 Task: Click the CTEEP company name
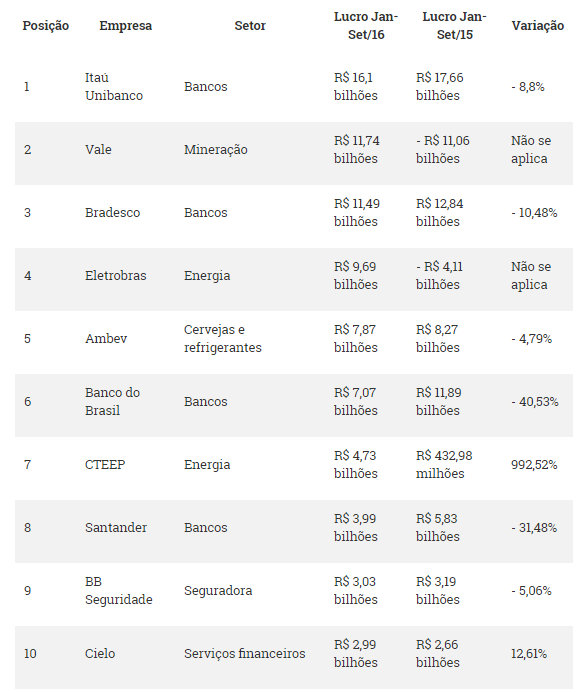pos(105,465)
